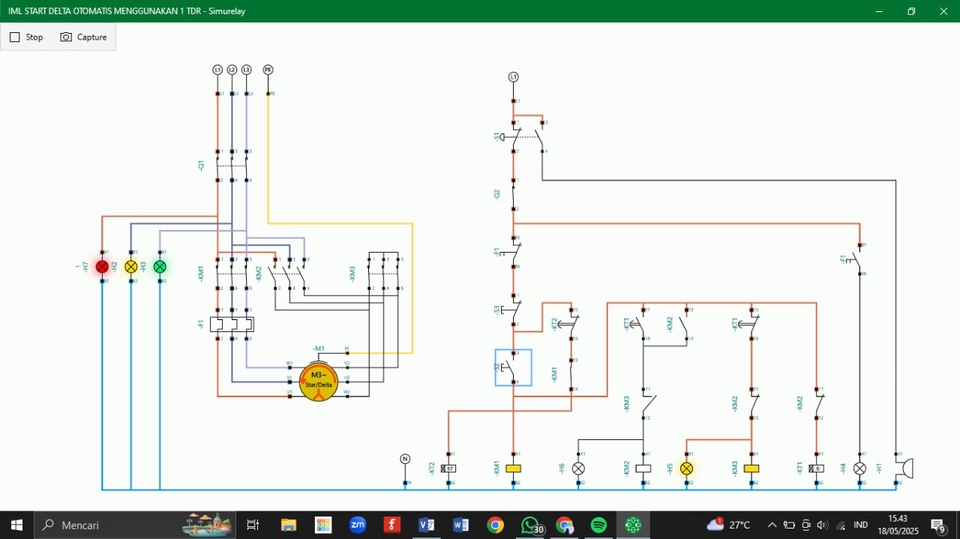
Task: Open WhatsApp with 30 badge in taskbar
Action: (x=530, y=525)
